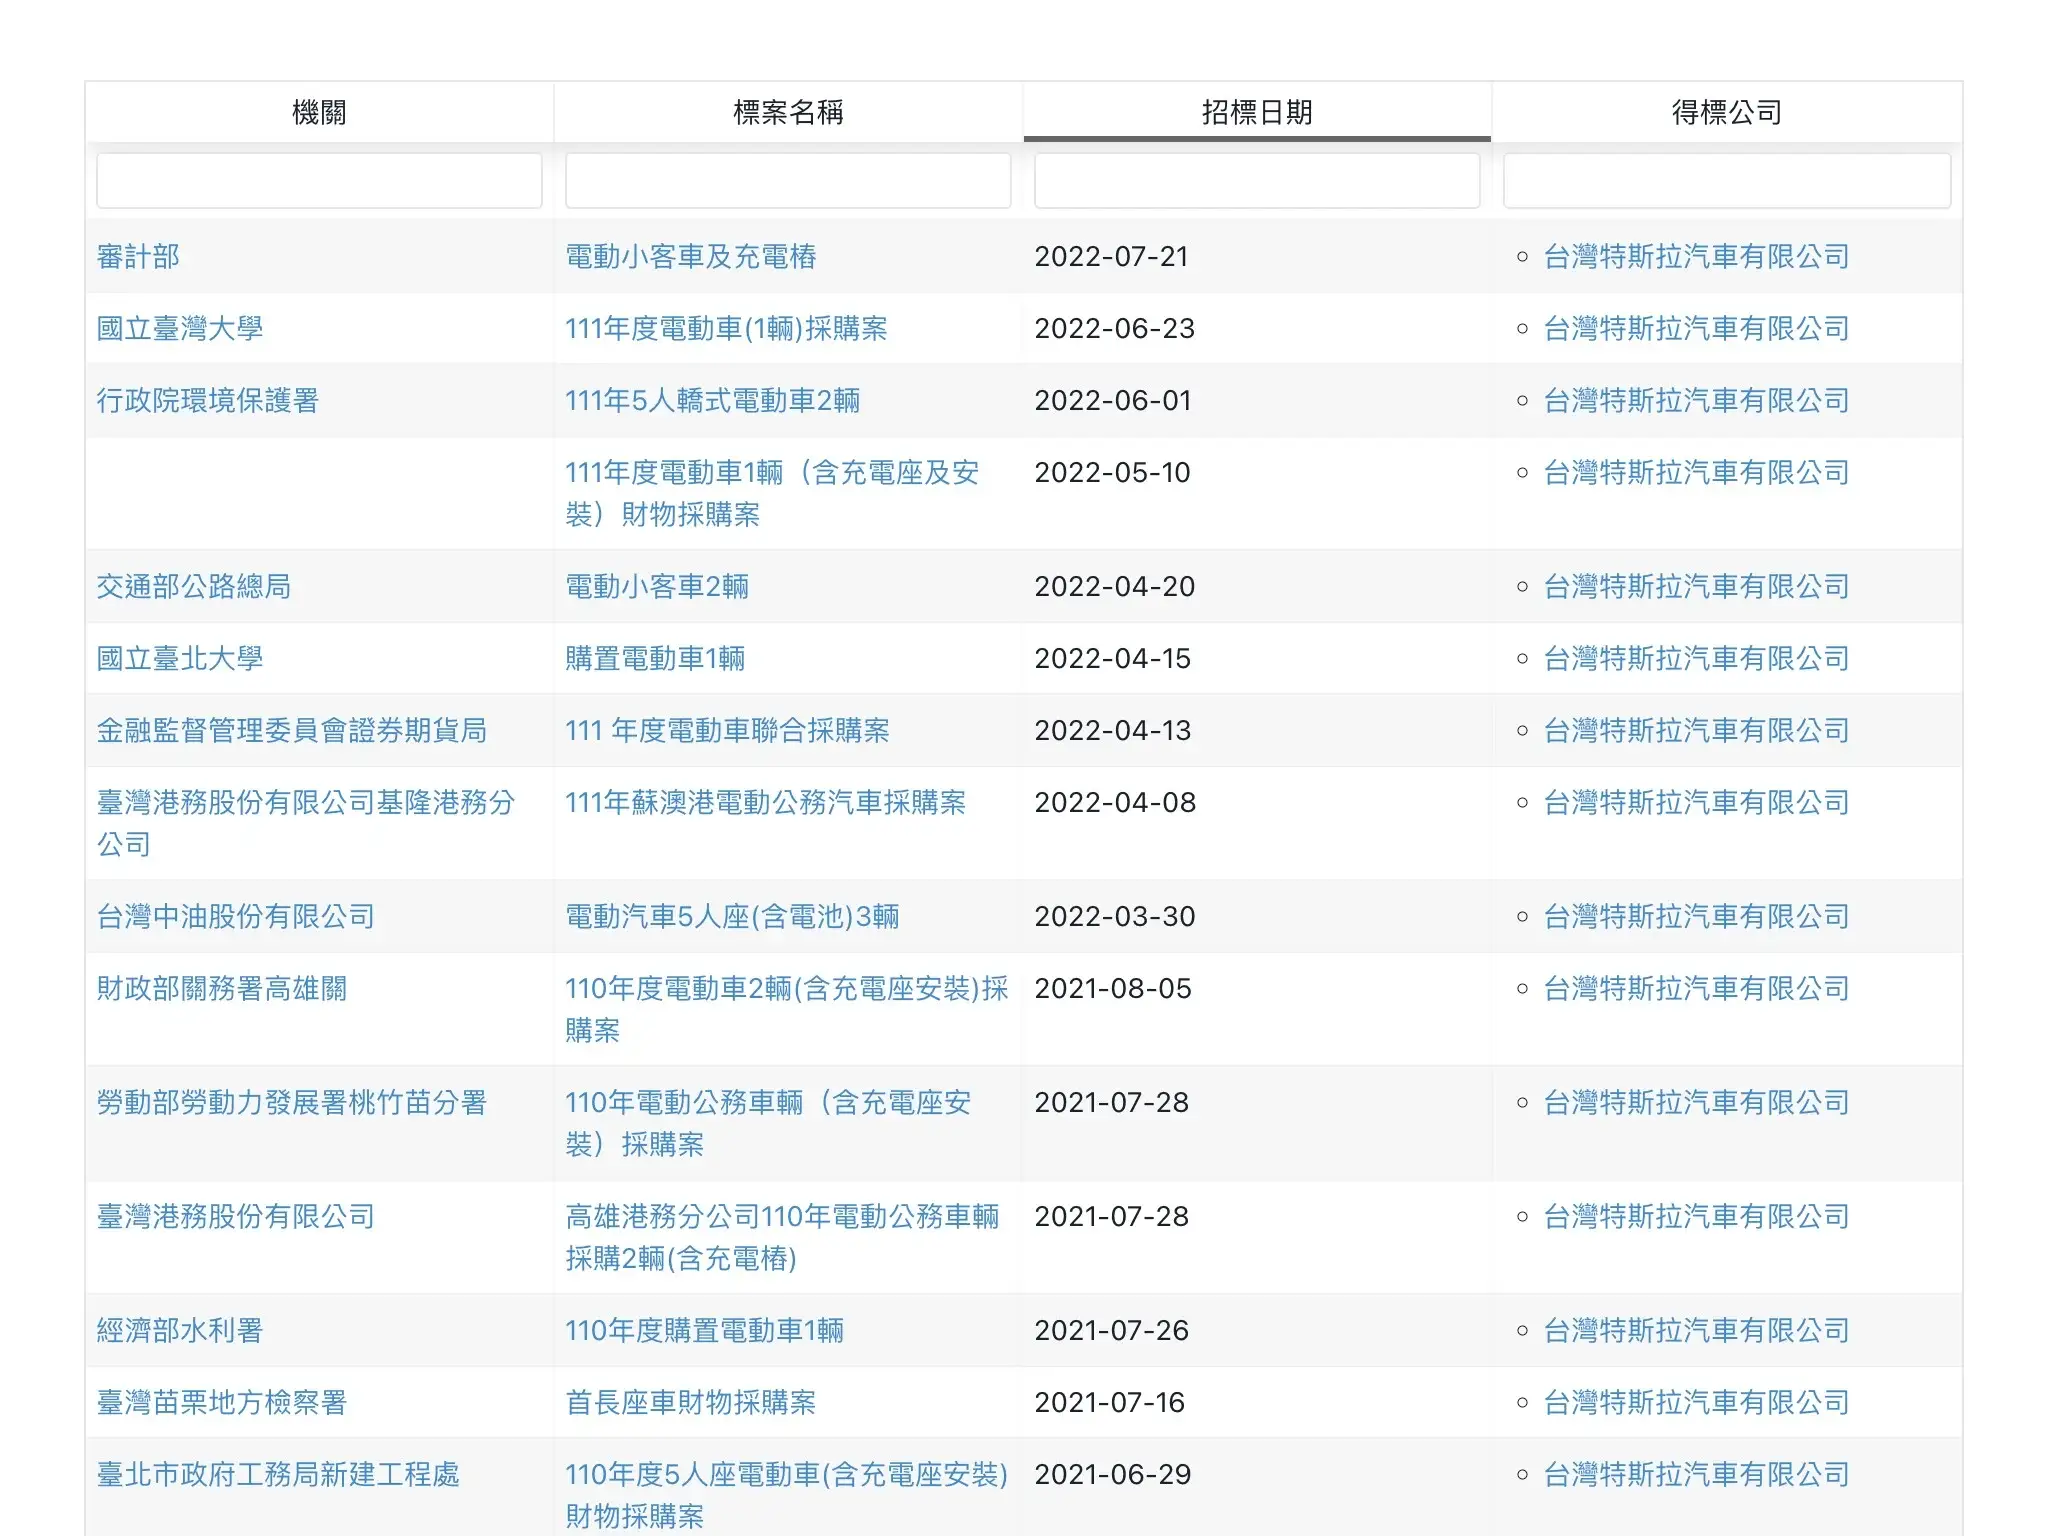Viewport: 2048px width, 1536px height.
Task: Open tender 高雄港務分公司110年電動公務車輛採購2輛
Action: click(x=782, y=1237)
